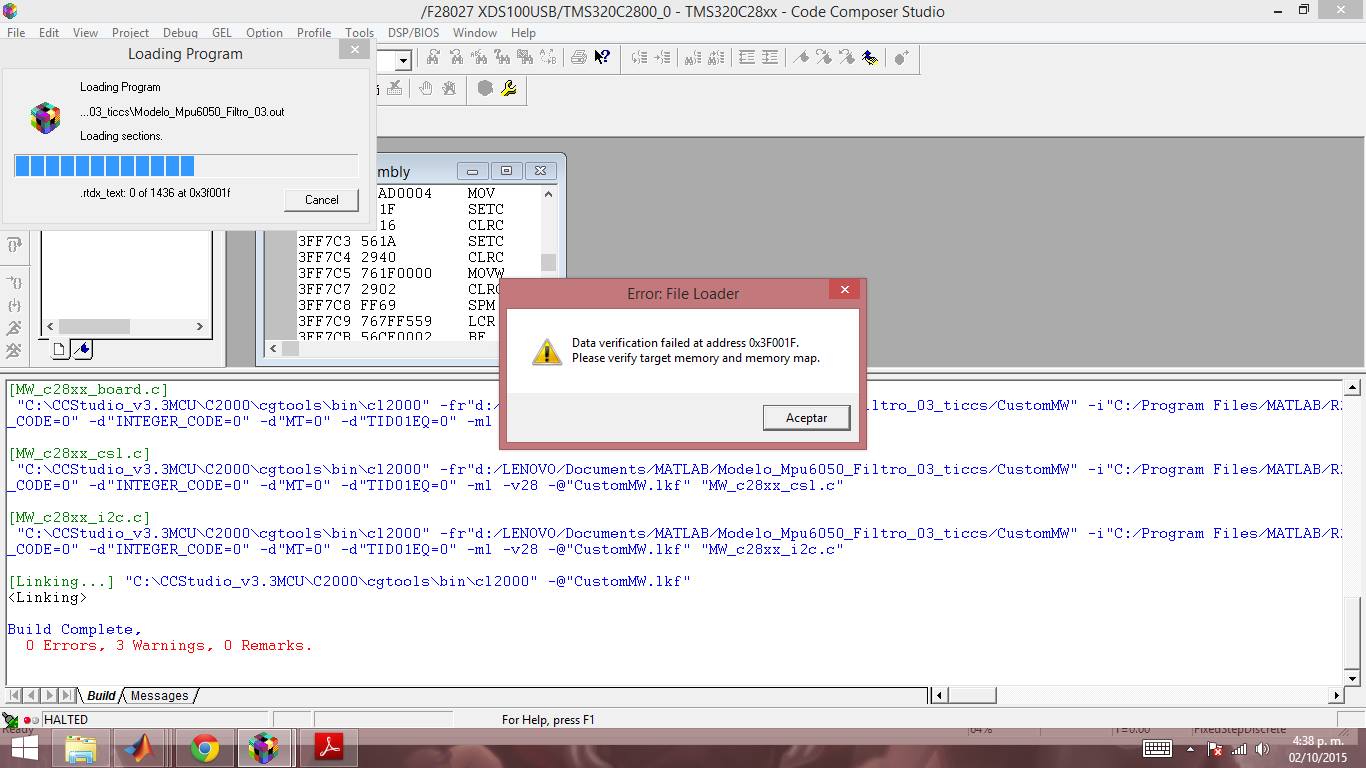Click the edit bookmarks blue icon

point(869,57)
